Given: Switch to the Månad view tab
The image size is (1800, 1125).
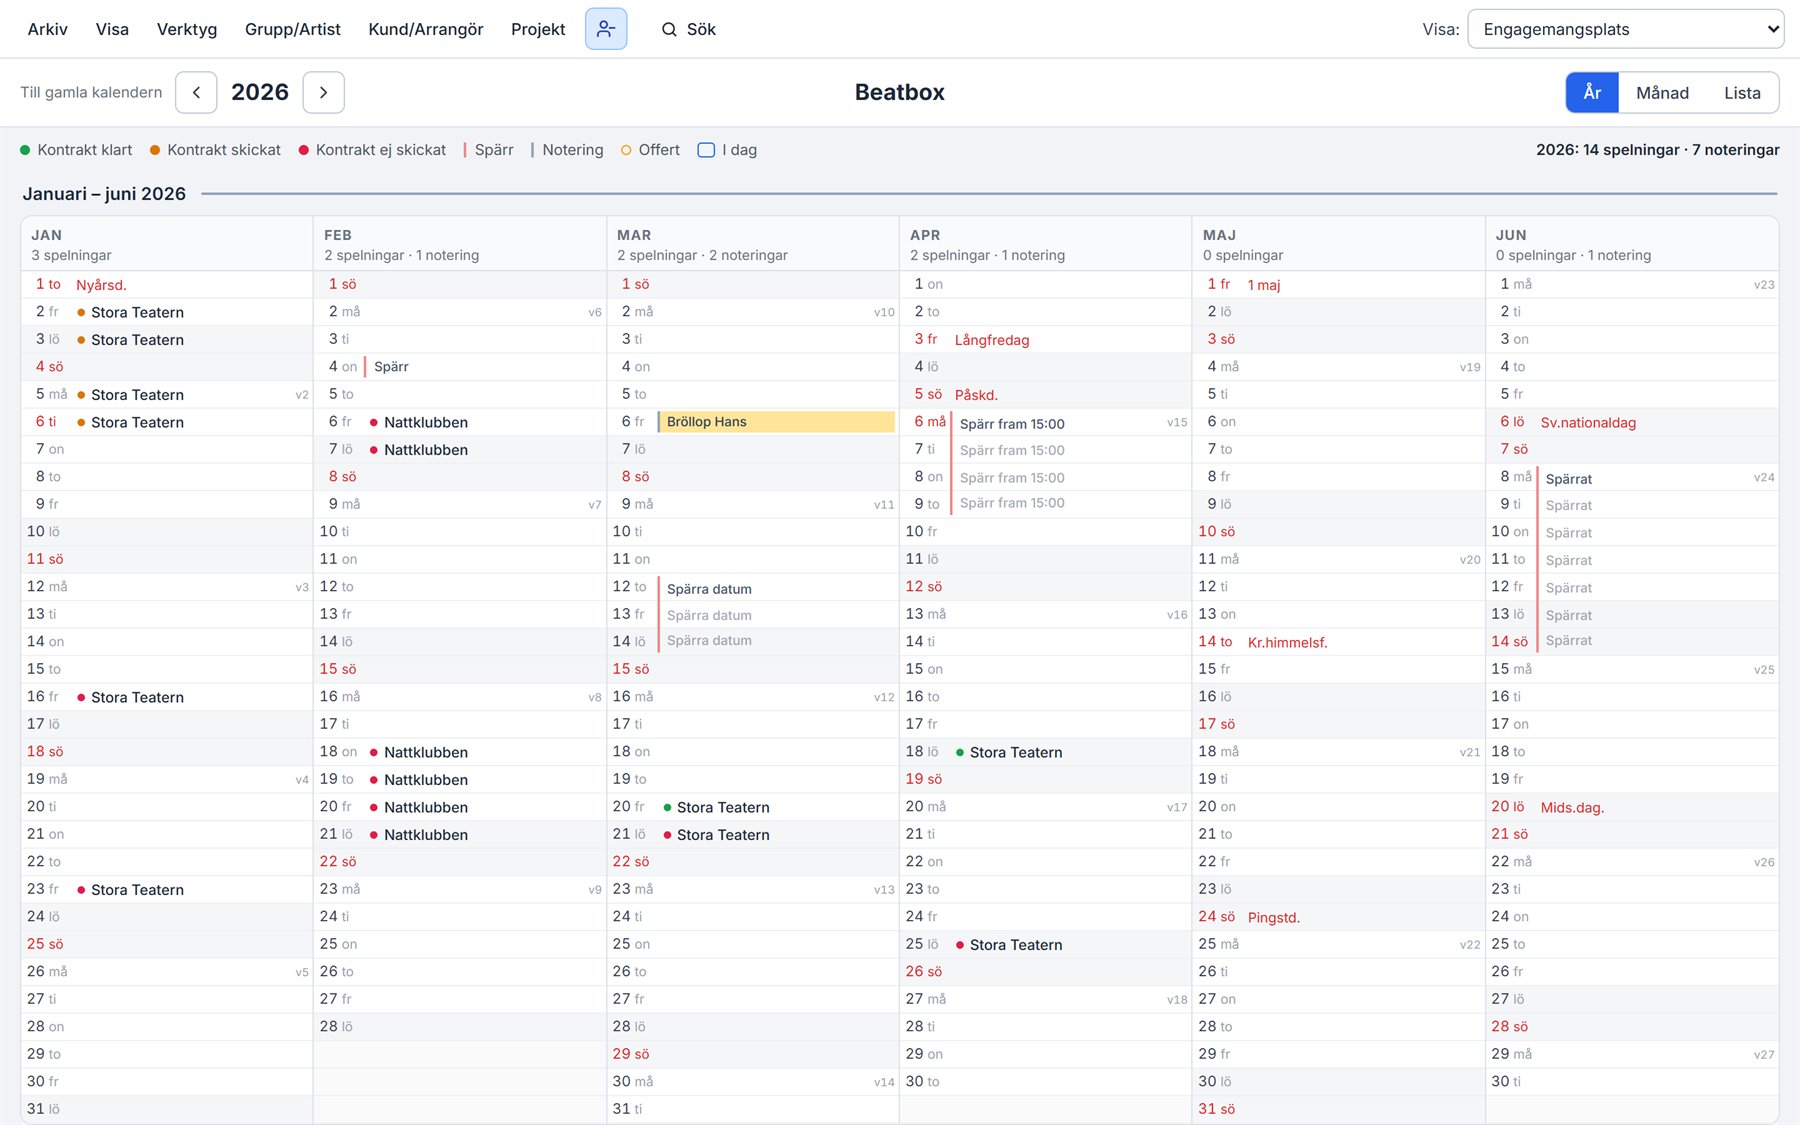Looking at the screenshot, I should pos(1662,92).
